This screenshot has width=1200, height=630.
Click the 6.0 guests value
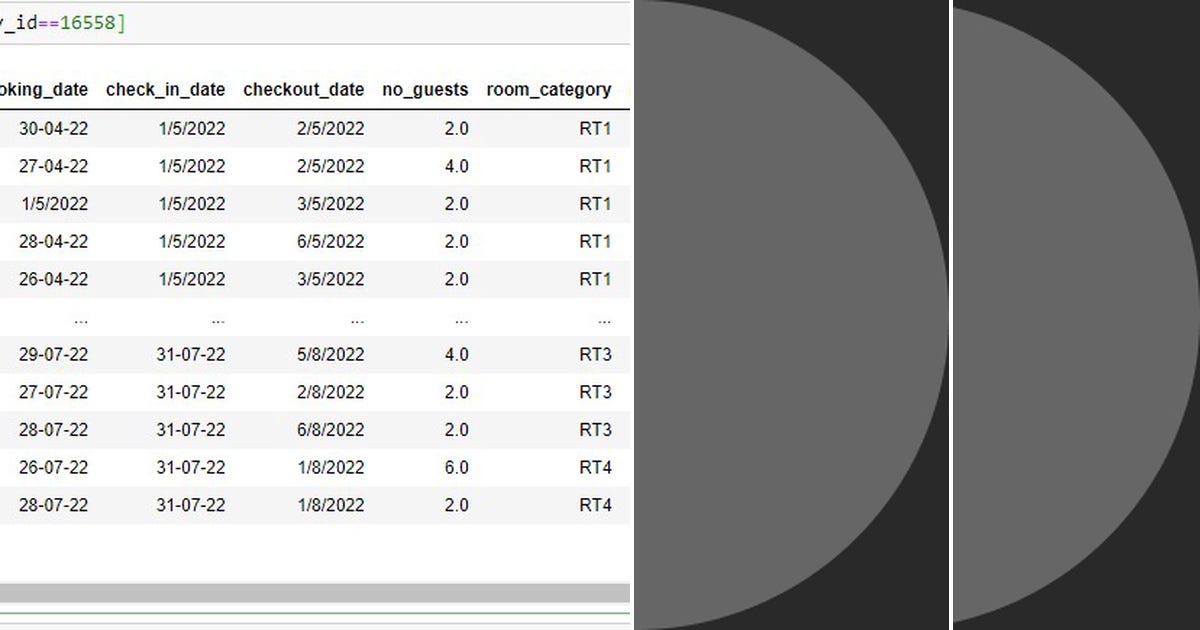(x=456, y=467)
